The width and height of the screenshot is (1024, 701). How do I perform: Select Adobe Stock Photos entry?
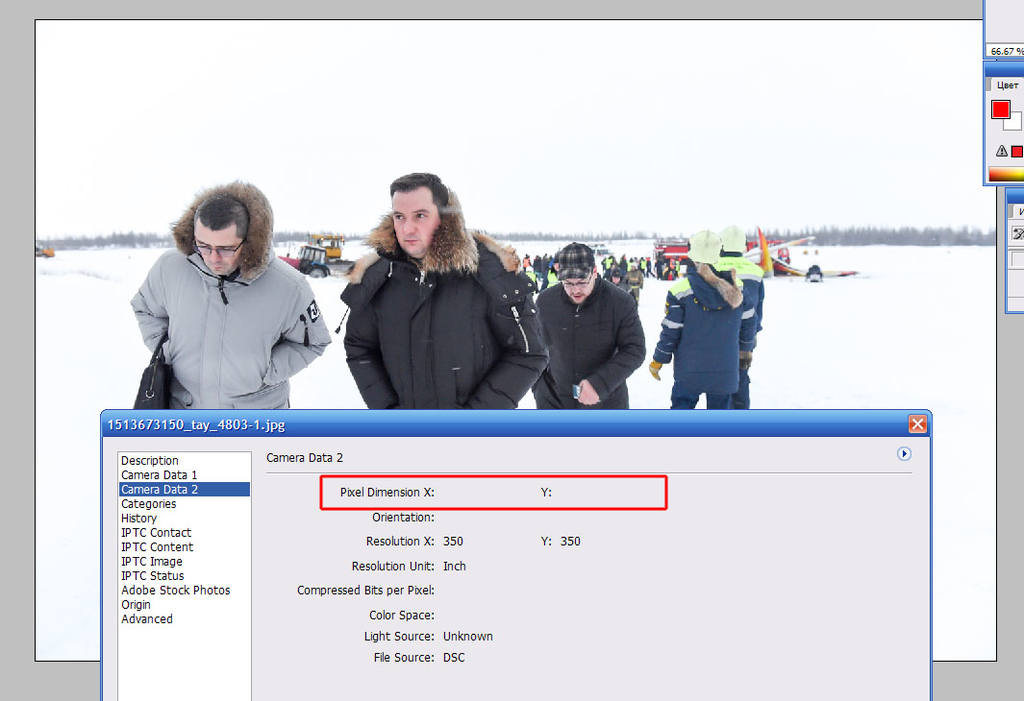175,590
